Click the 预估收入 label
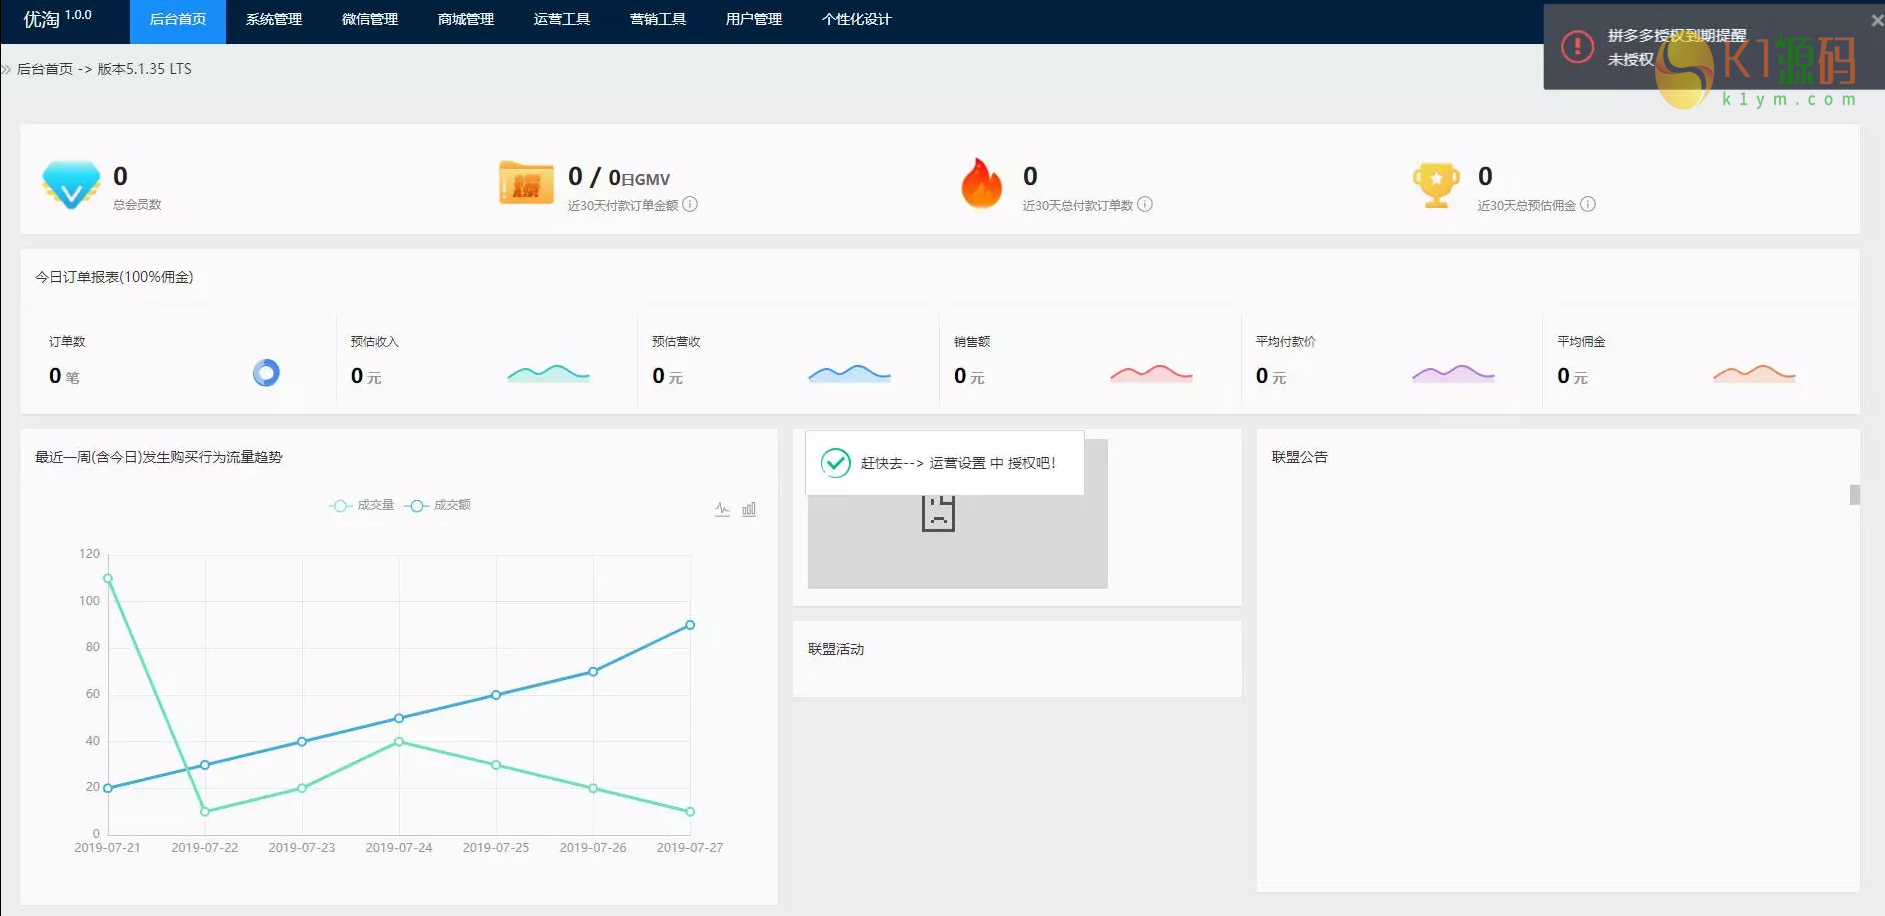Image resolution: width=1885 pixels, height=916 pixels. (x=375, y=341)
